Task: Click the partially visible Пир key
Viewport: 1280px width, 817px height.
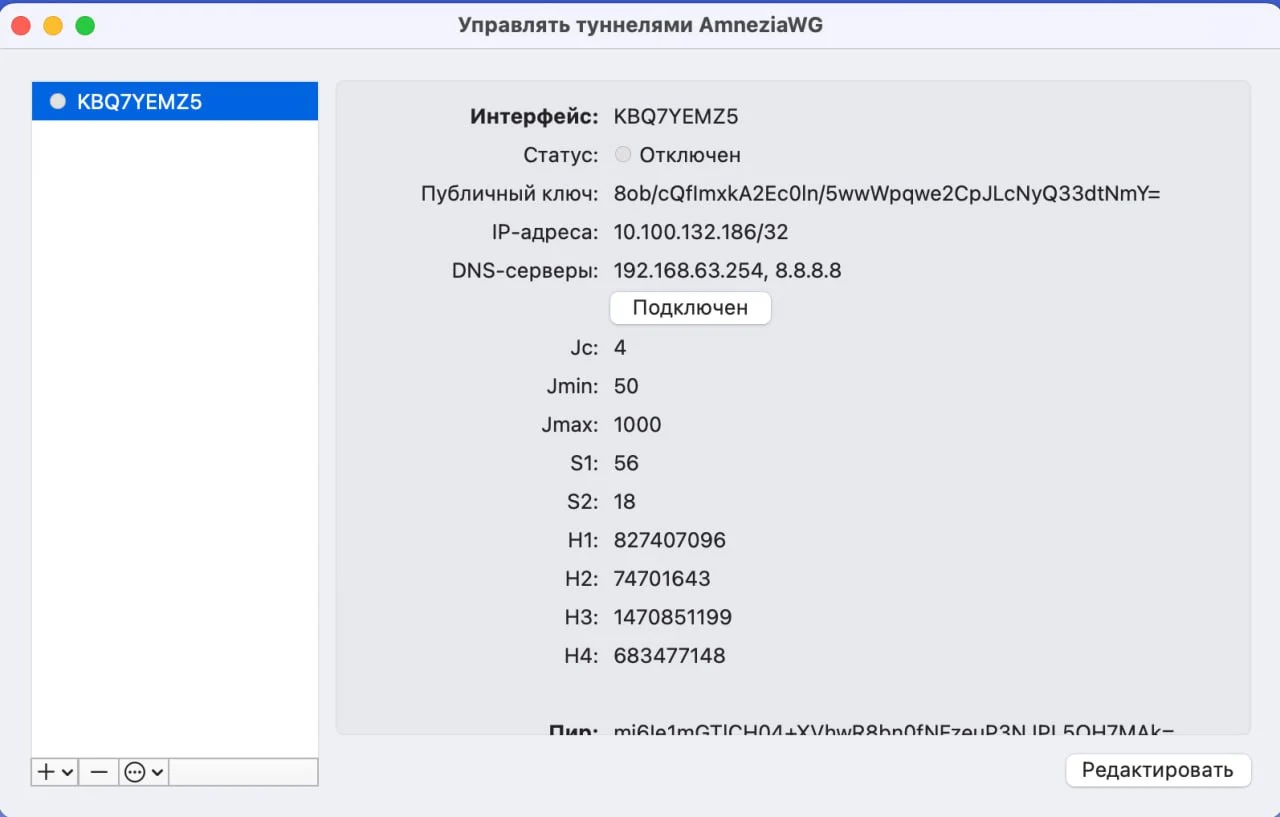Action: pos(893,730)
